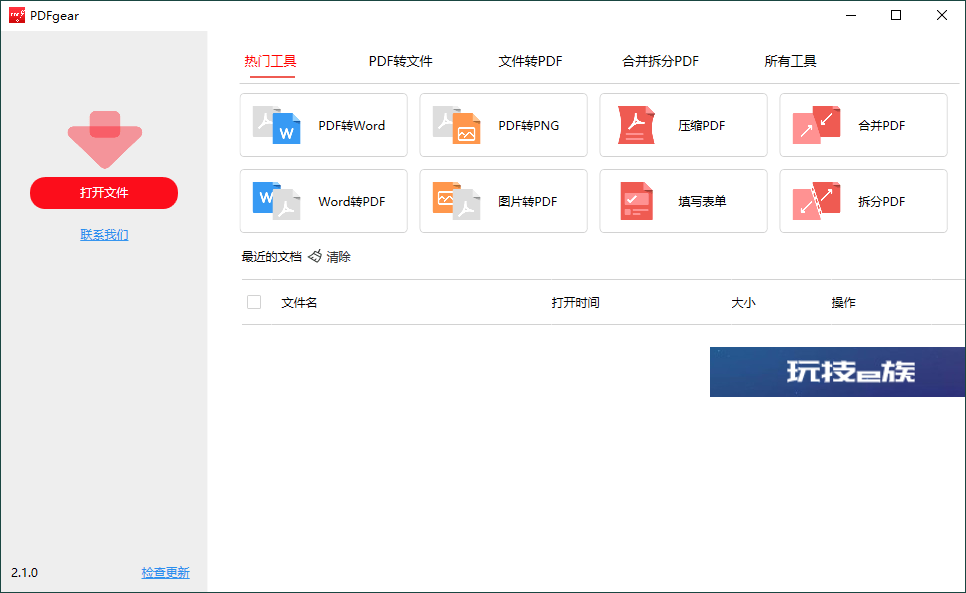Go to the 合并拆分PDF tab
This screenshot has height=593, width=966.
point(660,61)
